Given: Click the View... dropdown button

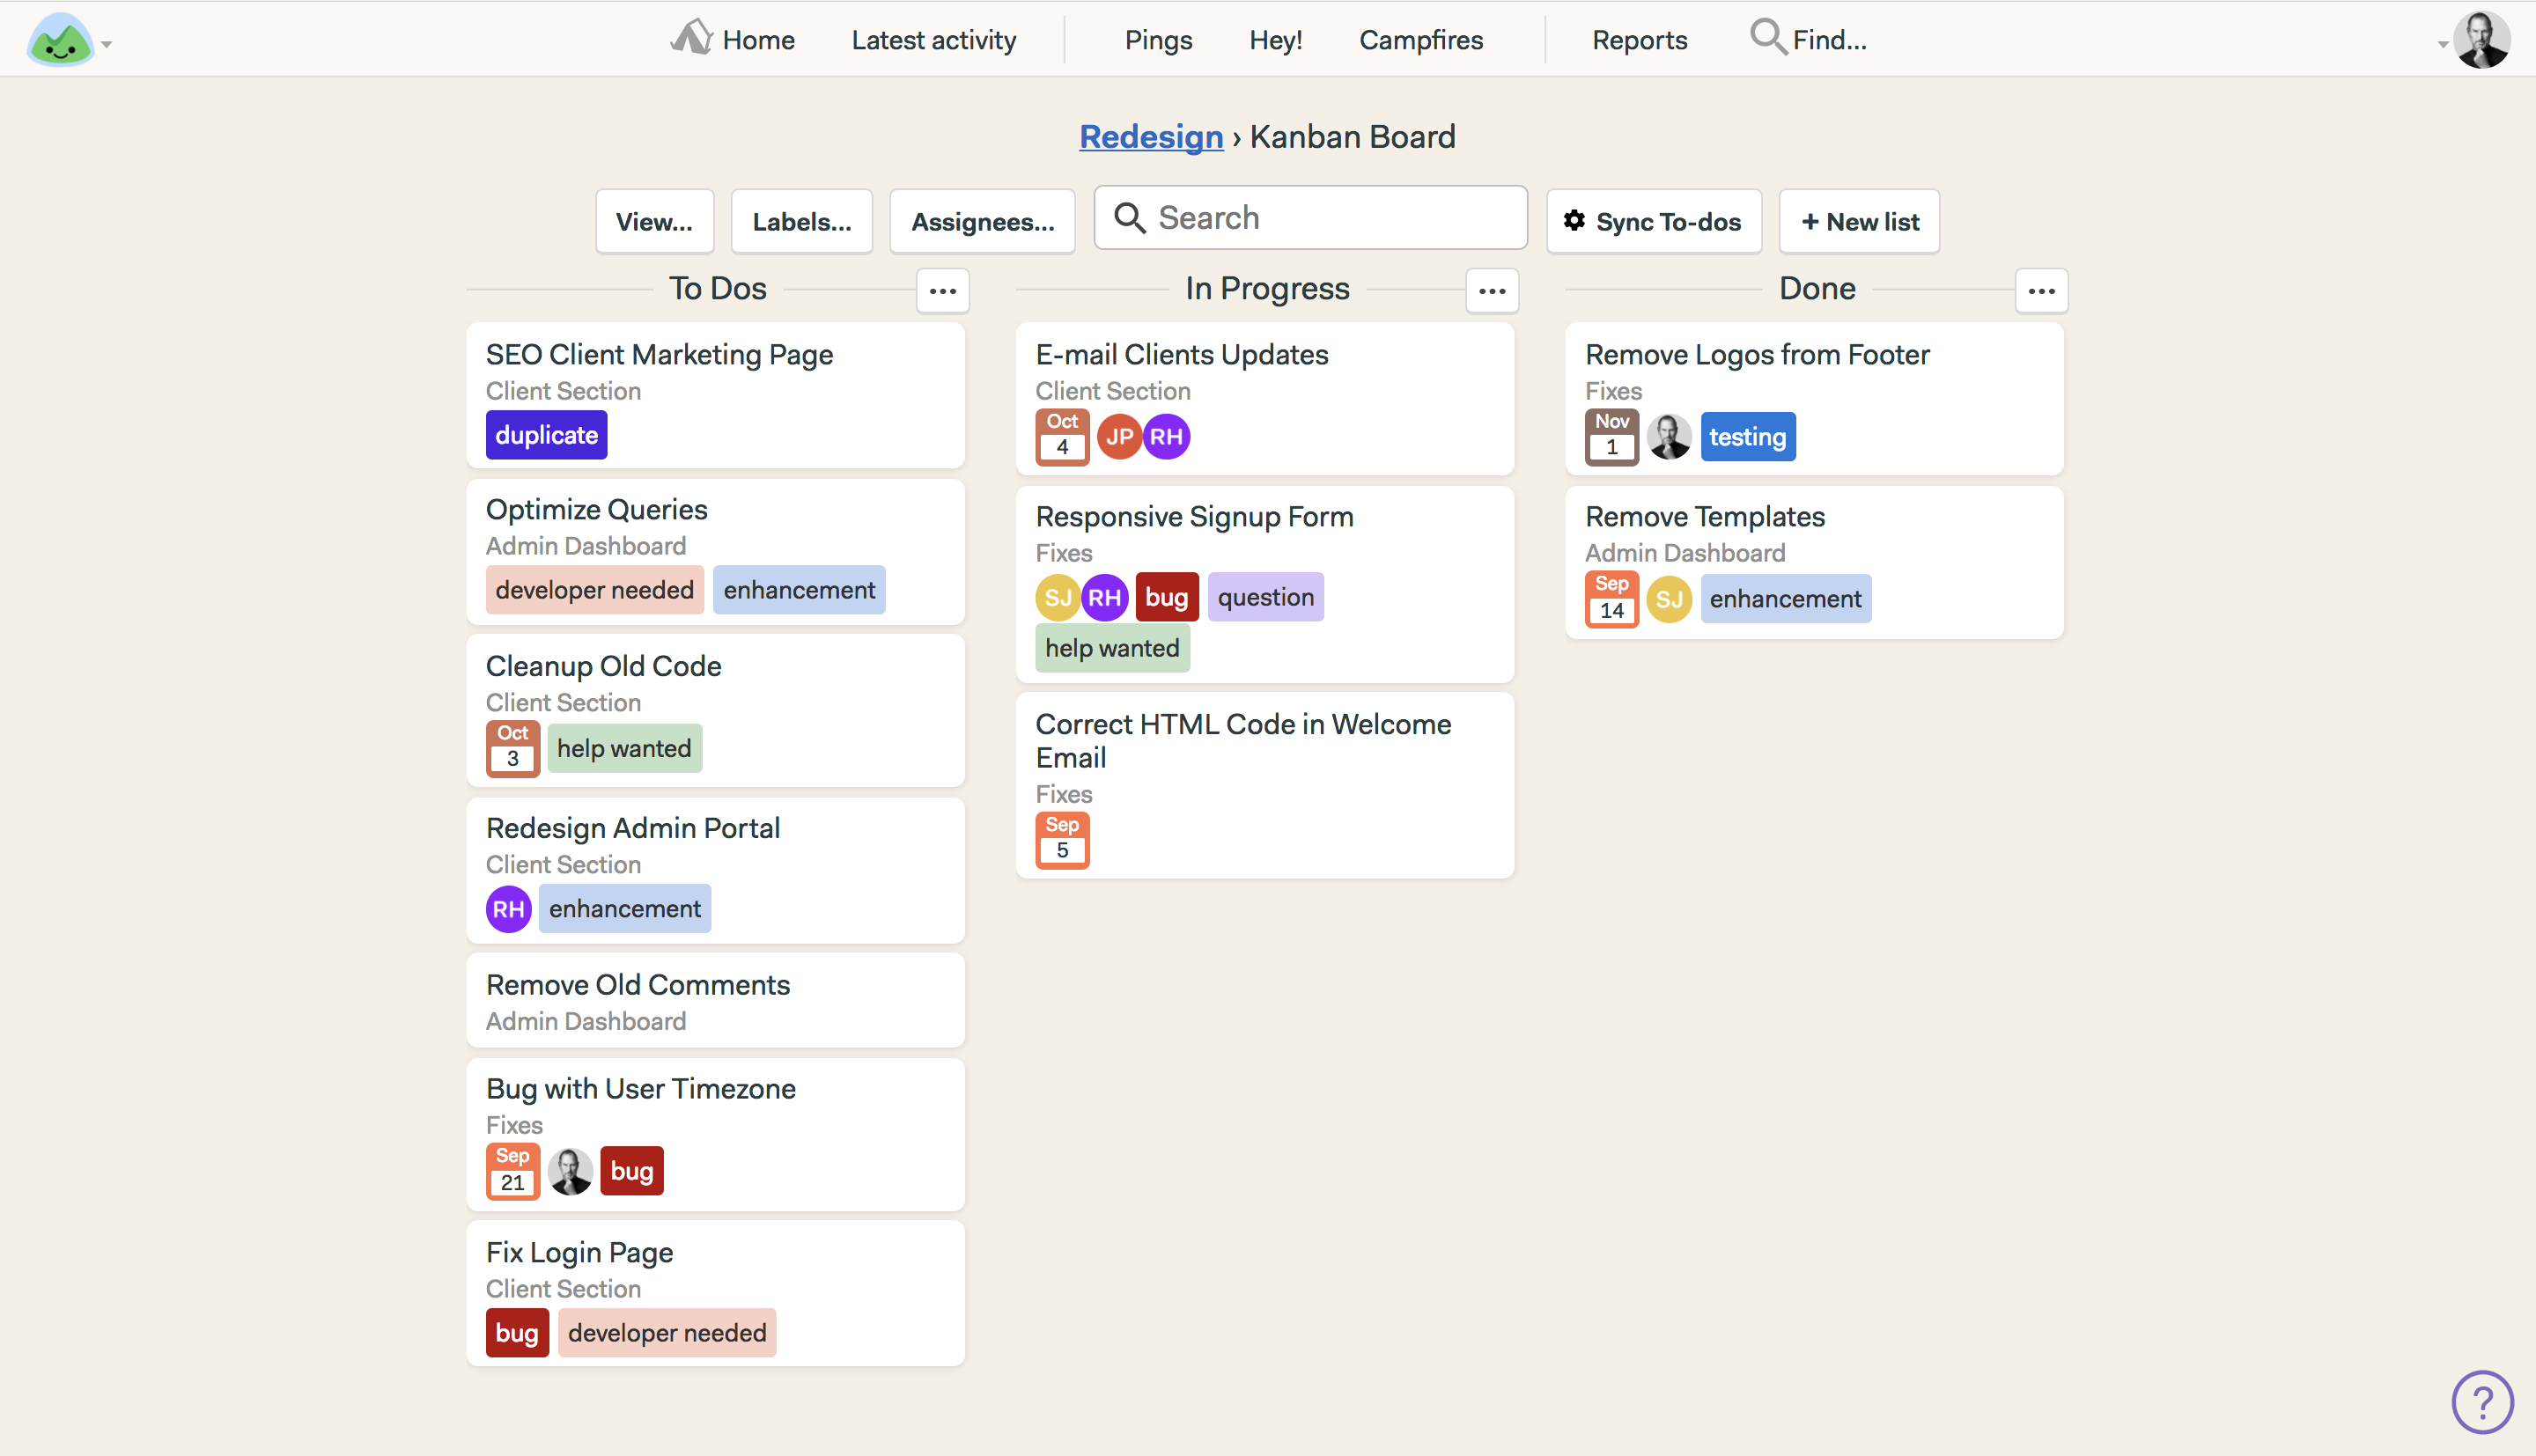Looking at the screenshot, I should (x=653, y=221).
